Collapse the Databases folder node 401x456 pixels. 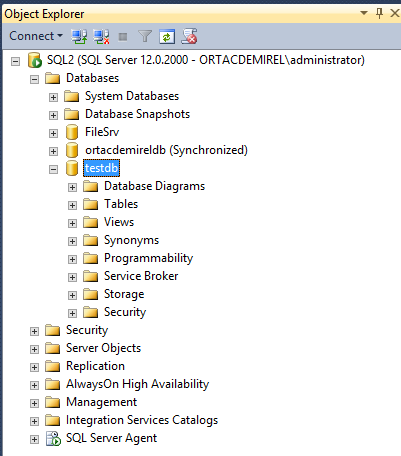(x=34, y=79)
